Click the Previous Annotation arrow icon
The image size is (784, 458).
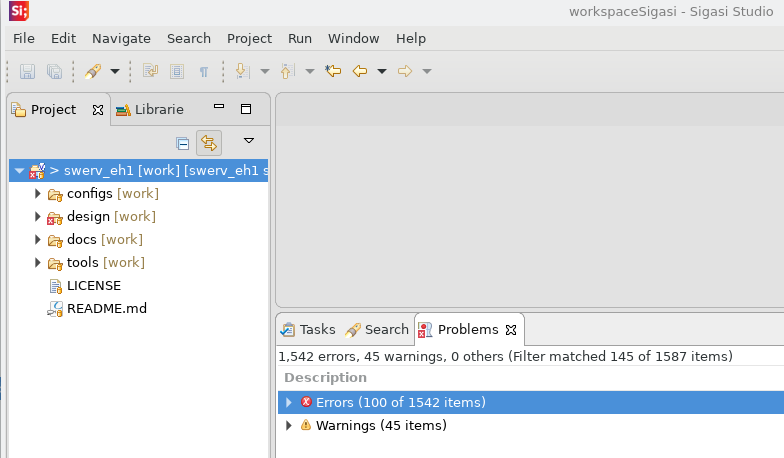[x=288, y=72]
